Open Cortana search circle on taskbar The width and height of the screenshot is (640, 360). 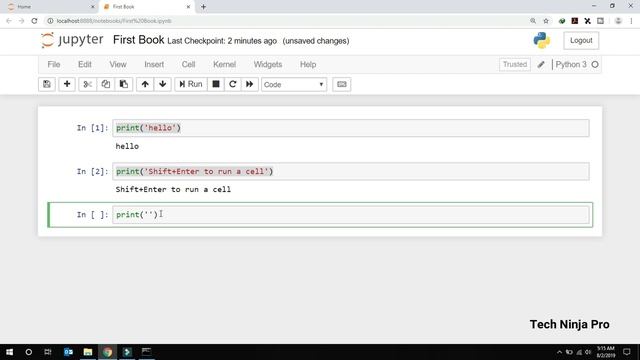(29, 352)
